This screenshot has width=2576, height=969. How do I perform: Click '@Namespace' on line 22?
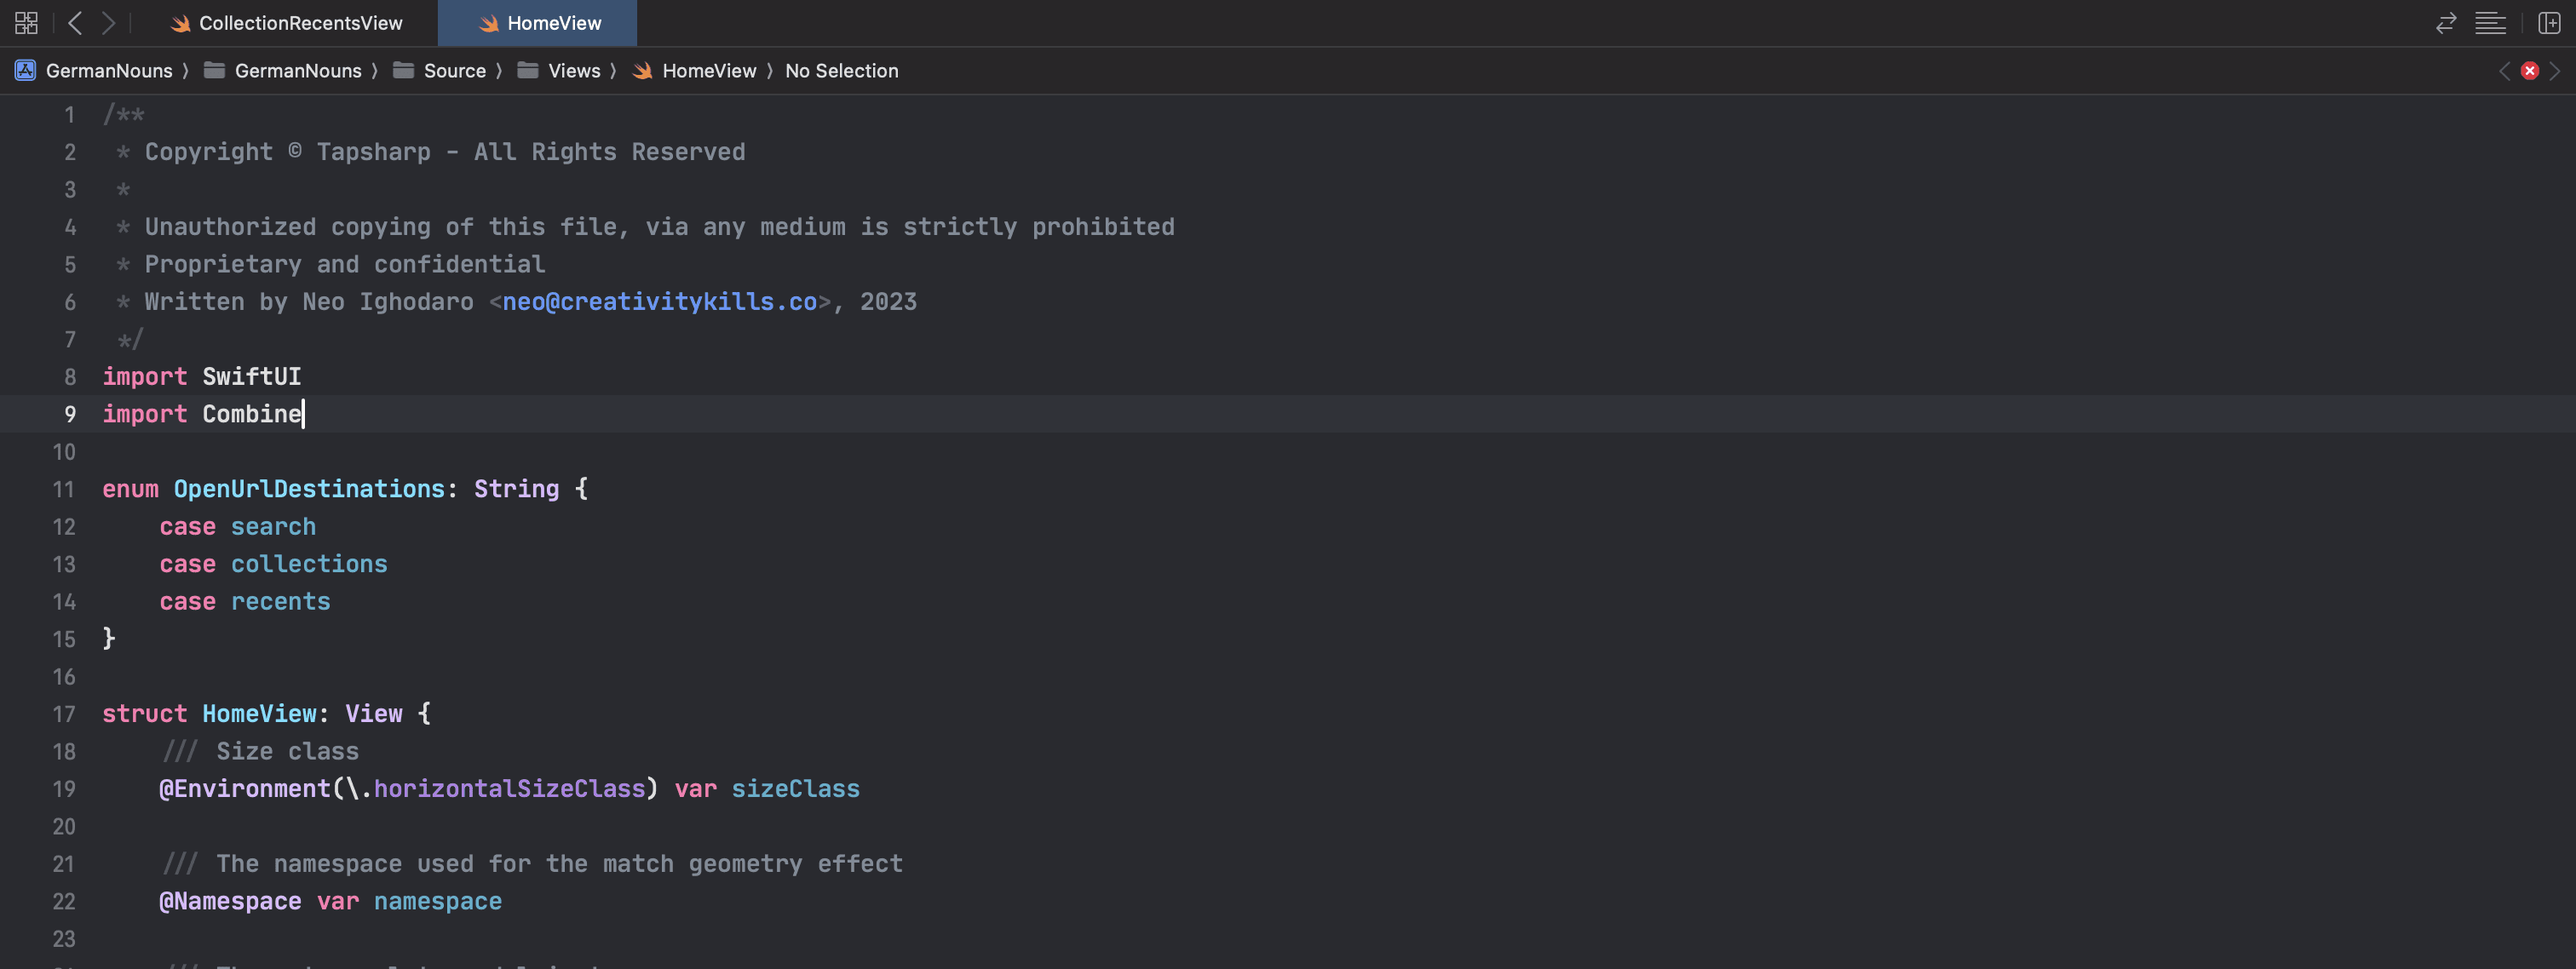230,902
